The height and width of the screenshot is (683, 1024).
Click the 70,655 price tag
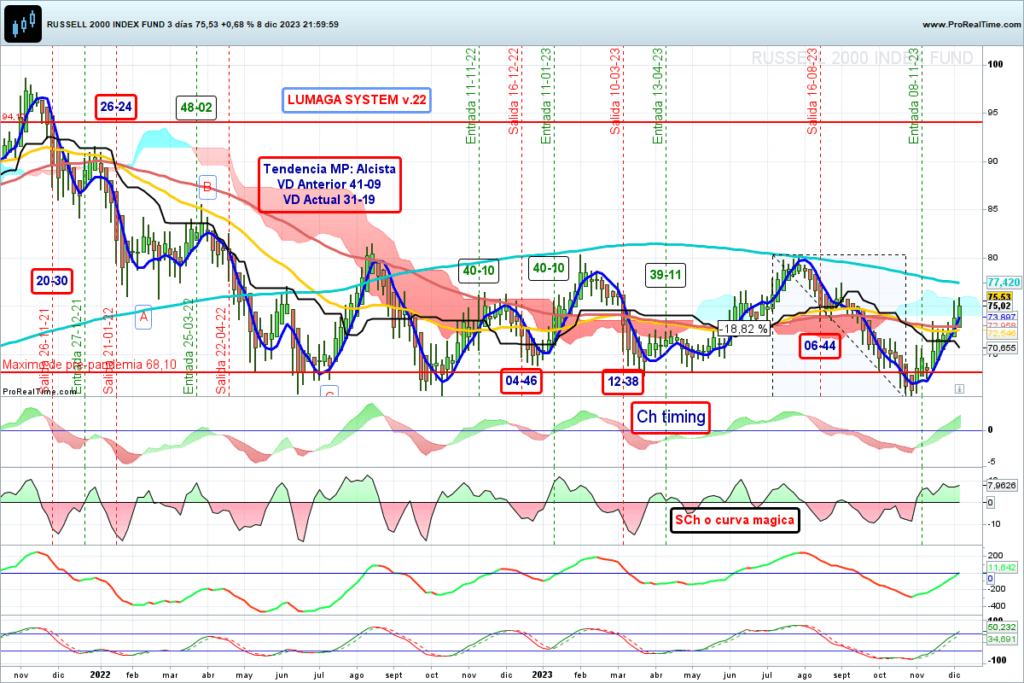coord(1001,348)
